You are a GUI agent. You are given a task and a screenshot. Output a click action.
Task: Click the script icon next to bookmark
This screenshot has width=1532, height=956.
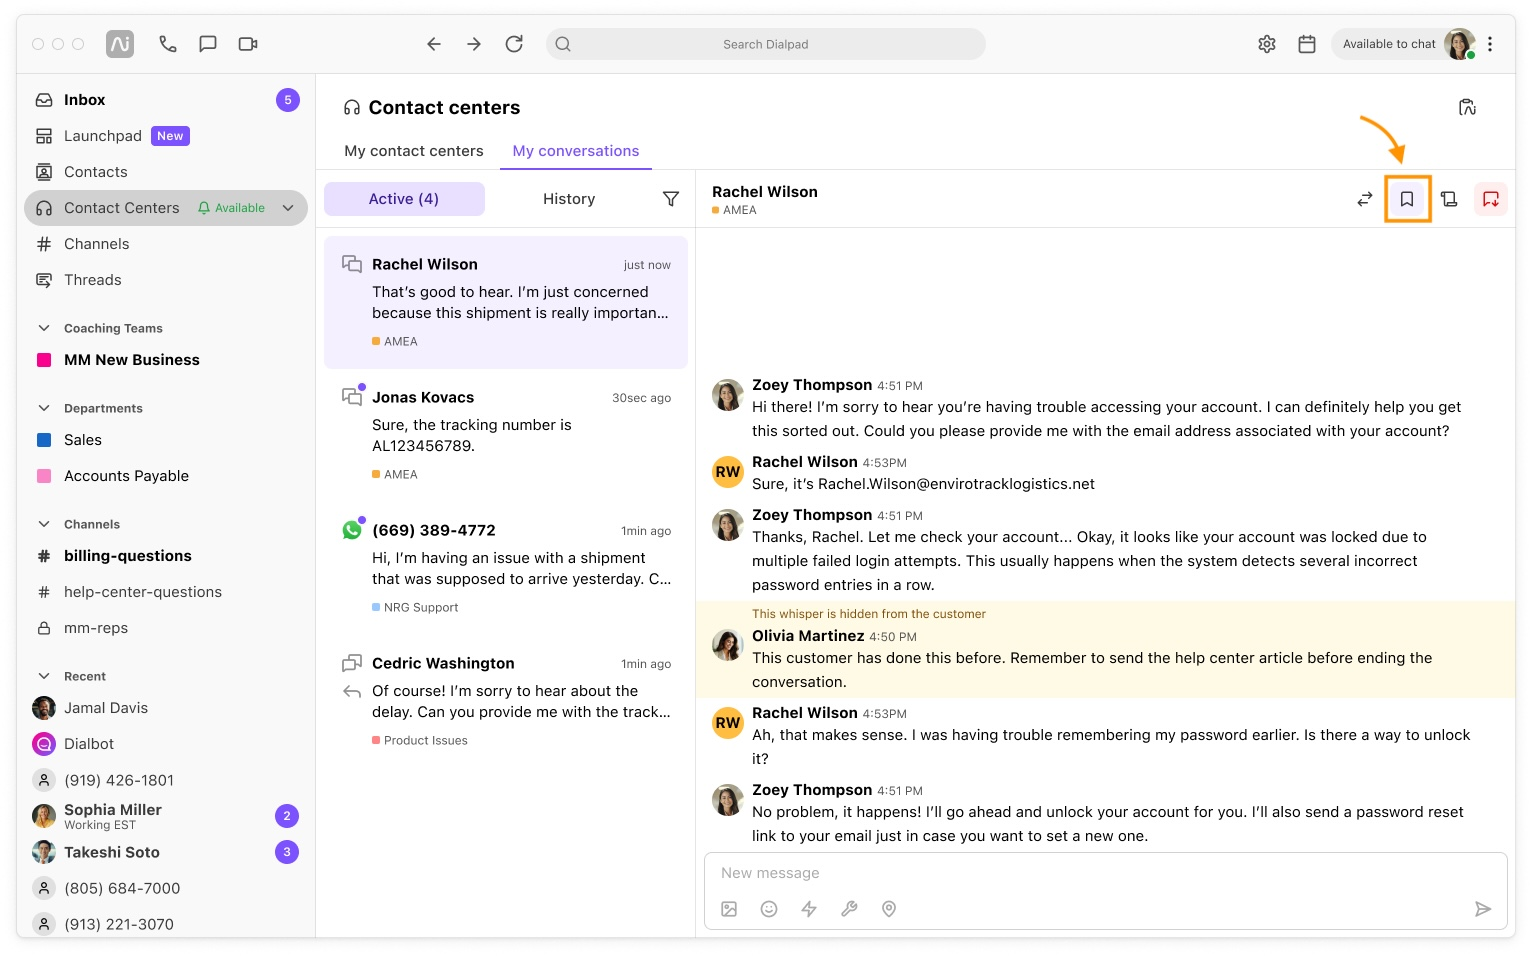pyautogui.click(x=1449, y=199)
